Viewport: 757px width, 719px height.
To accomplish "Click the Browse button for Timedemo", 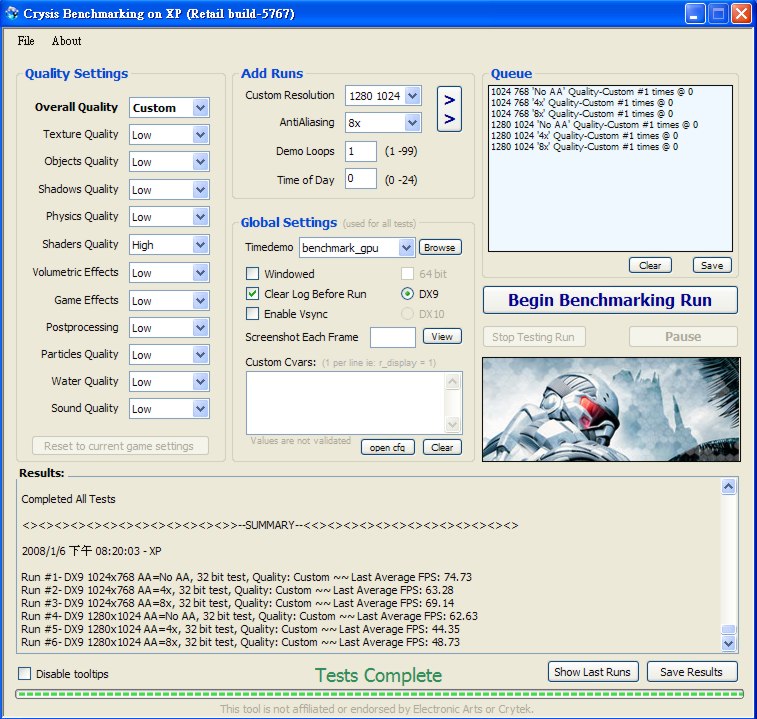I will [440, 247].
